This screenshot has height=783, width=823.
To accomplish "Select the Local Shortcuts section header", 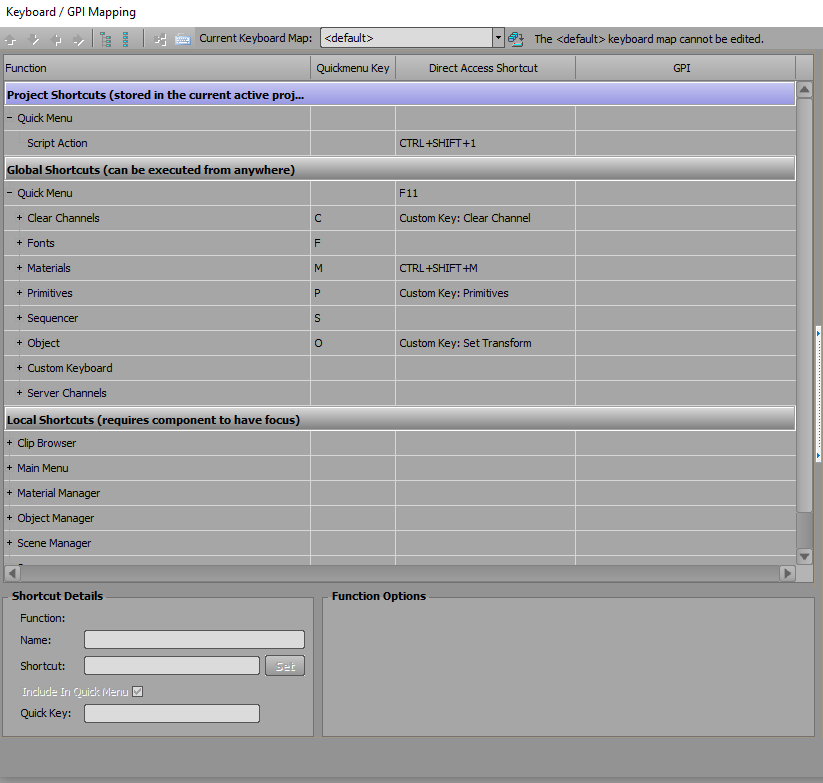I will tap(400, 420).
